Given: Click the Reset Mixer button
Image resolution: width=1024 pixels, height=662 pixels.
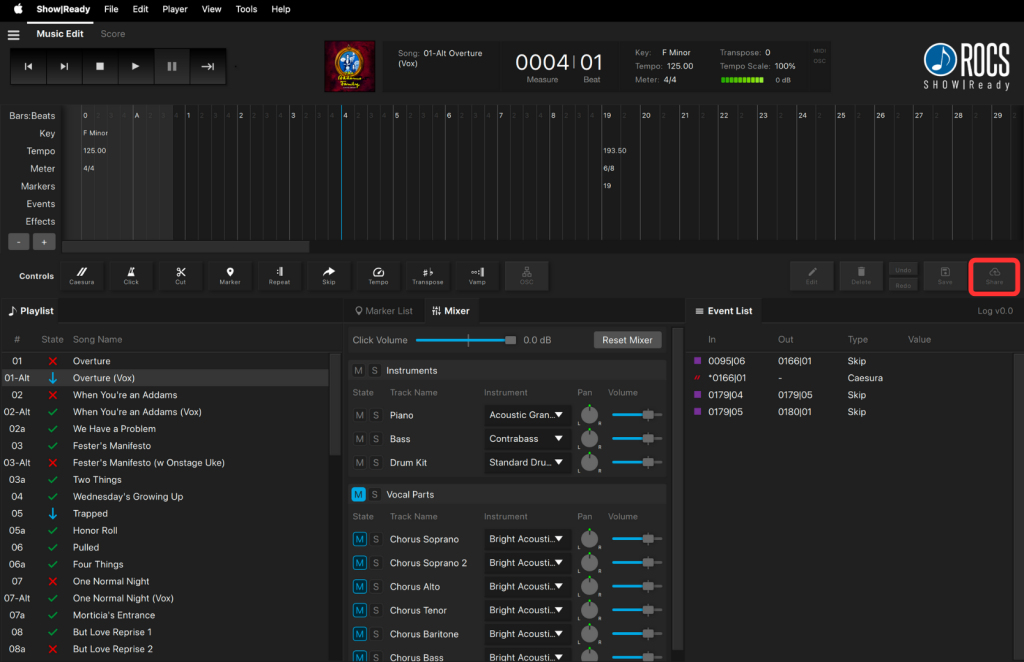Looking at the screenshot, I should pyautogui.click(x=627, y=340).
